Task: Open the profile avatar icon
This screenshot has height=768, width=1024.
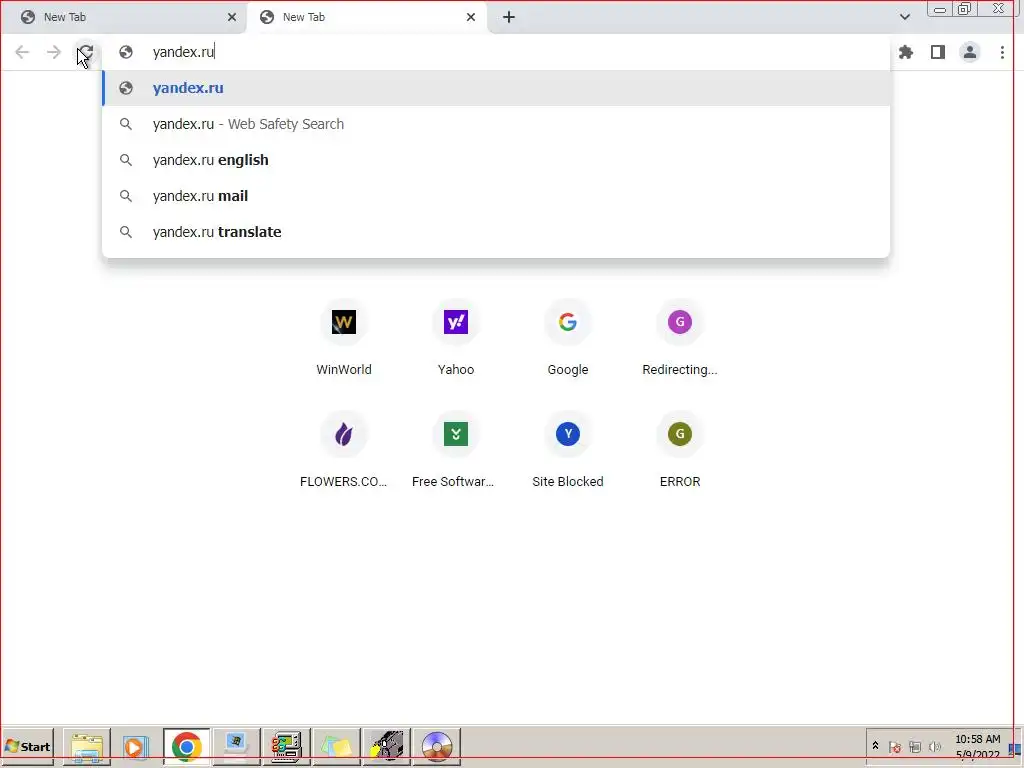Action: pos(970,52)
